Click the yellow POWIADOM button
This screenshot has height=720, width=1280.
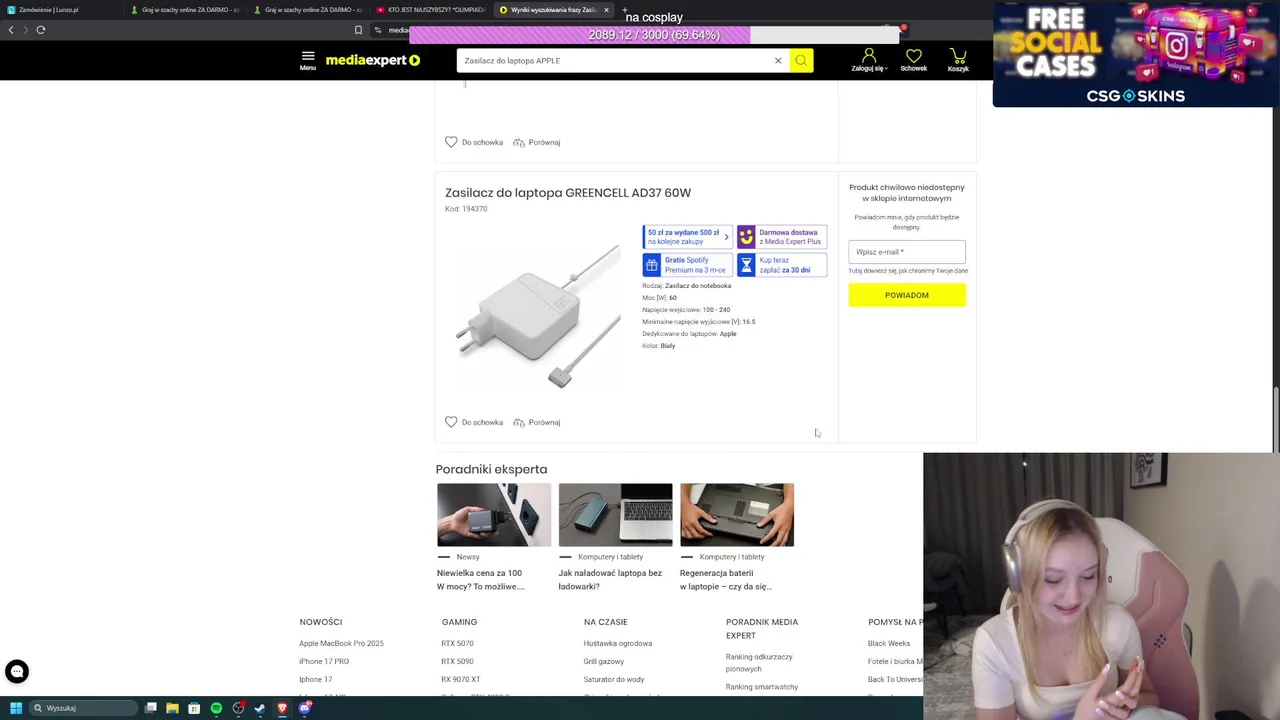(907, 295)
